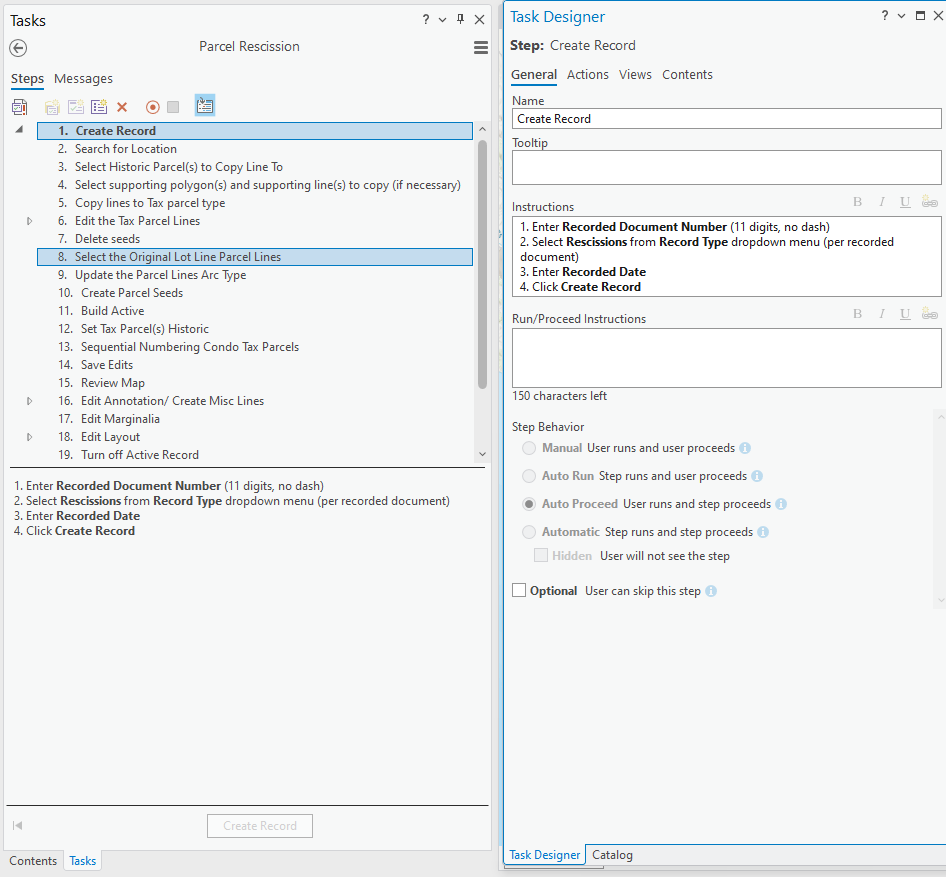946x877 pixels.
Task: Click the back arrow in the Tasks pane
Action: (x=17, y=47)
